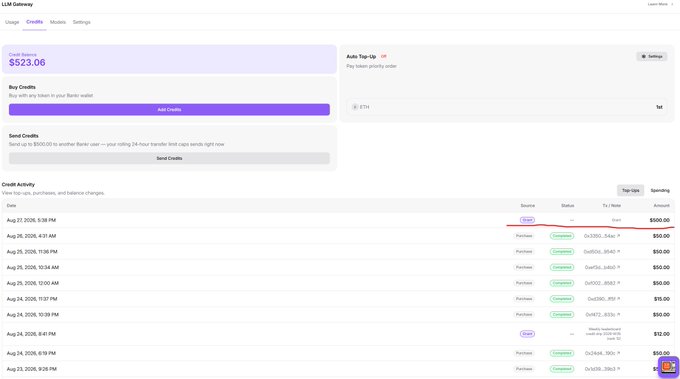The width and height of the screenshot is (680, 379).
Task: Open the floating chat widget icon
Action: coord(668,367)
